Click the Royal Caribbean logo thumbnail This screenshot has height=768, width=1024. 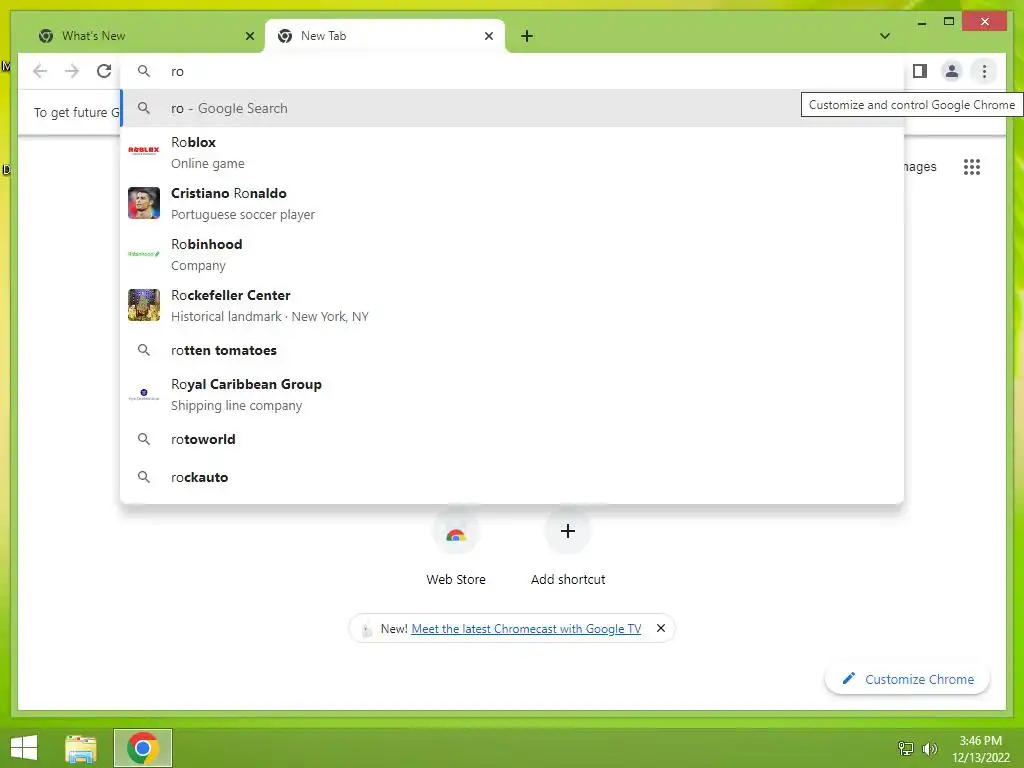[144, 394]
